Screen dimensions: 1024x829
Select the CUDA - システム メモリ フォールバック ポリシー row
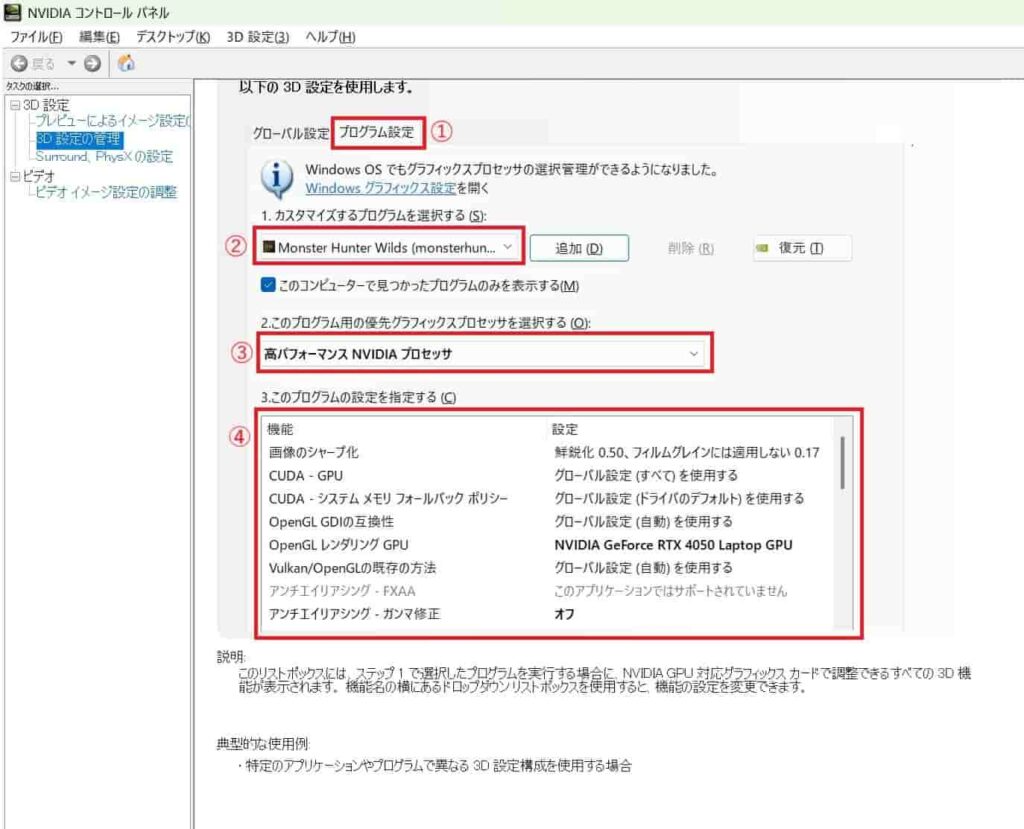click(x=547, y=498)
